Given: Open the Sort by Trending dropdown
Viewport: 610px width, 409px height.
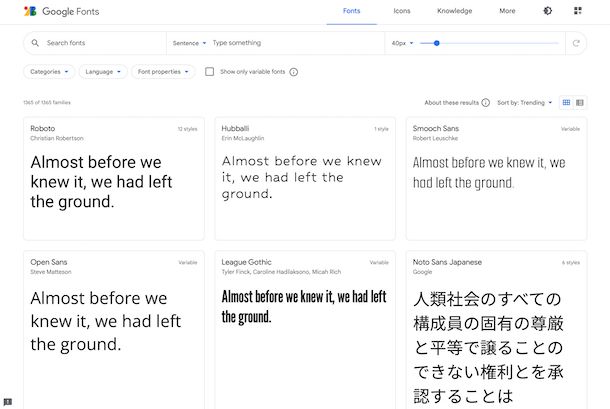Looking at the screenshot, I should [524, 103].
